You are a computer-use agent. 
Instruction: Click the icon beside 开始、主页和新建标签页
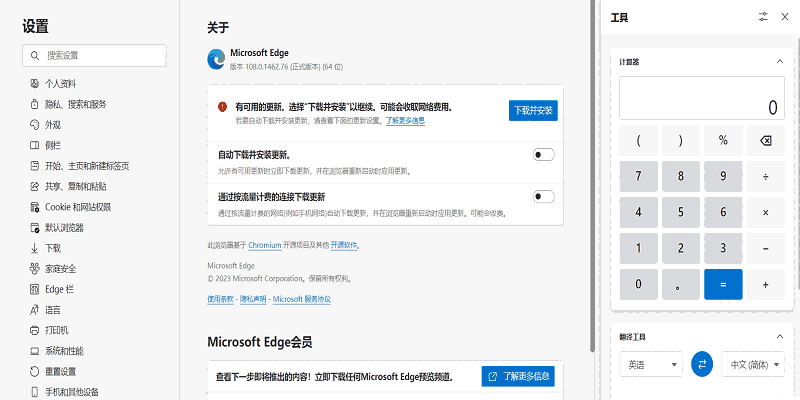coord(35,166)
